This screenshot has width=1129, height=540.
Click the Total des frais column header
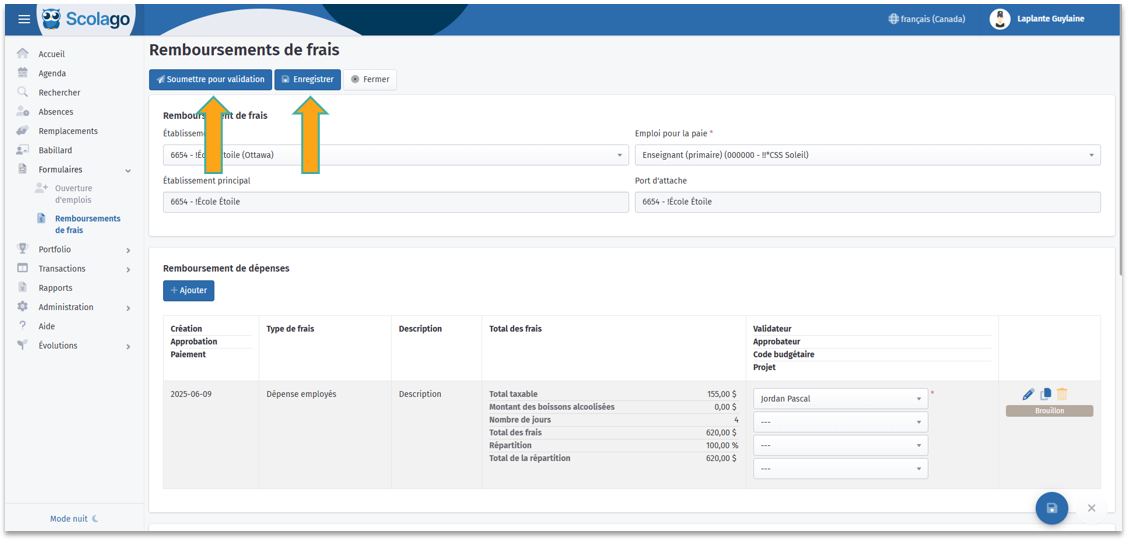(515, 329)
